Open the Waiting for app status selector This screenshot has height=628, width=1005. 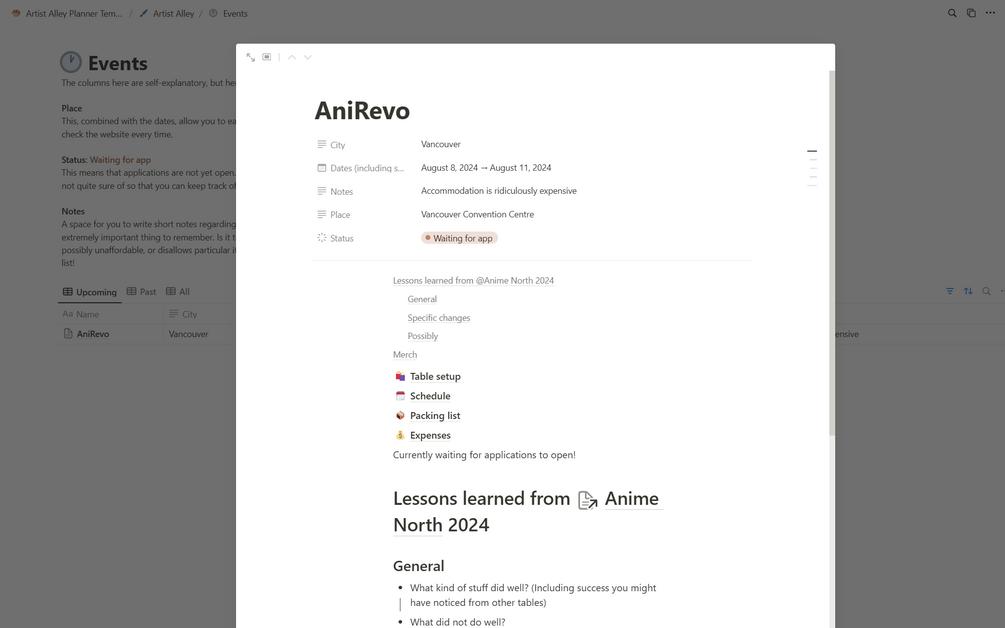click(x=459, y=238)
